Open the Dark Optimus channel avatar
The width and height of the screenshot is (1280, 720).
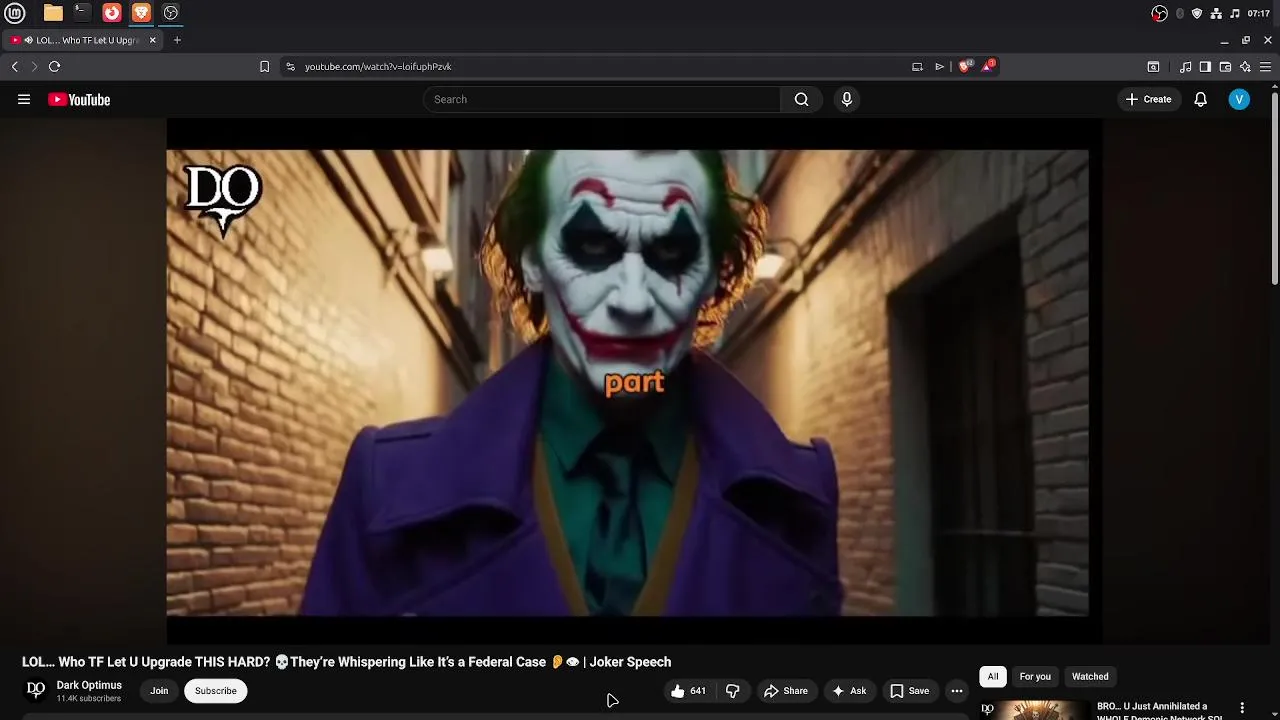[x=35, y=690]
